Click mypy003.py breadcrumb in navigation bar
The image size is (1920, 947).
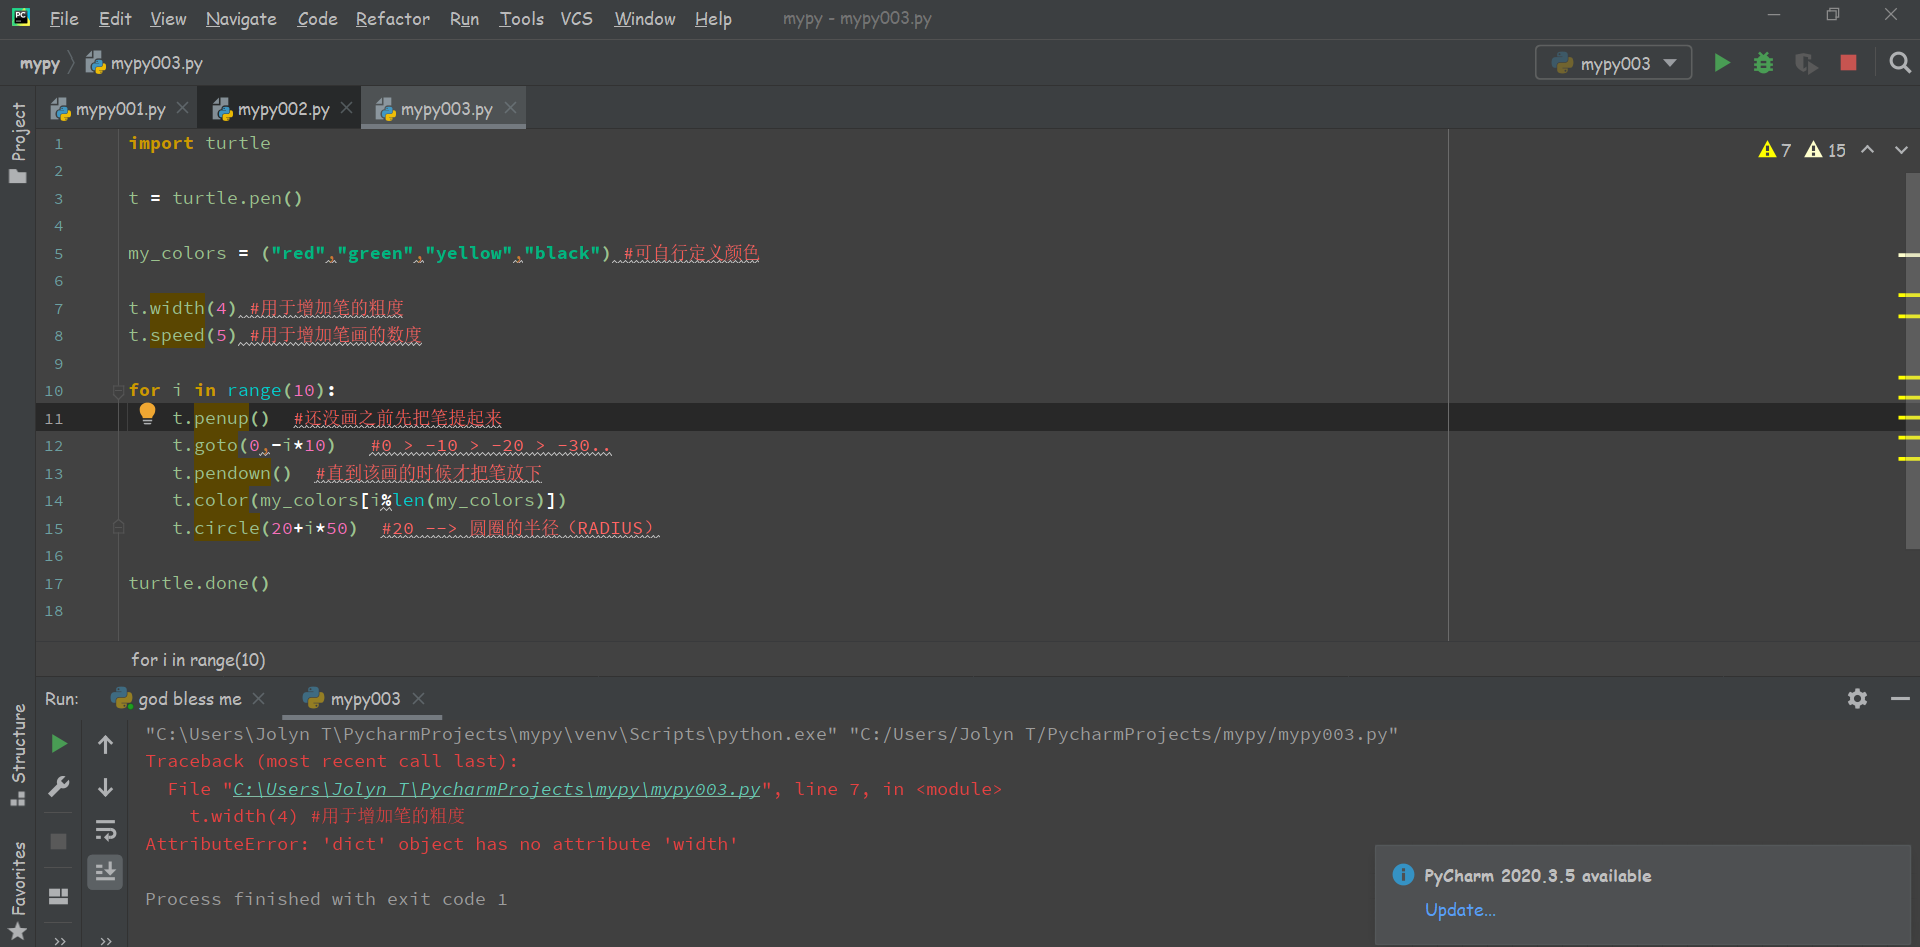[x=144, y=64]
